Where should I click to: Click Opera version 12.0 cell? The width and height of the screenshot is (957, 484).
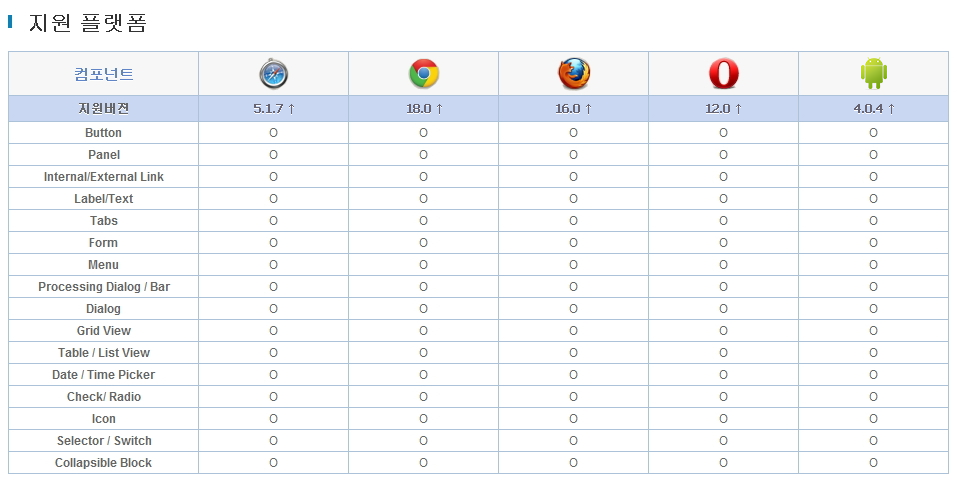[x=723, y=109]
